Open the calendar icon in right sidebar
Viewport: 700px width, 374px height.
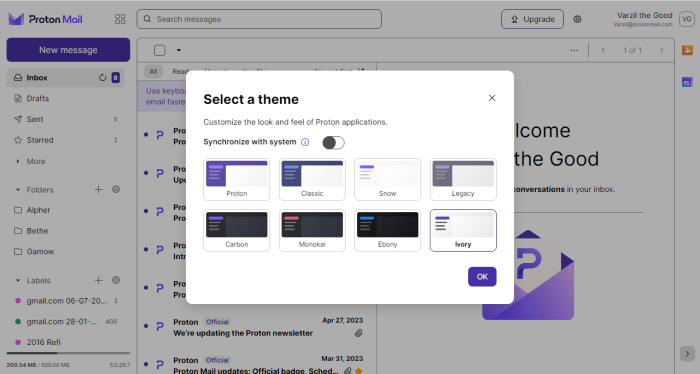[687, 82]
